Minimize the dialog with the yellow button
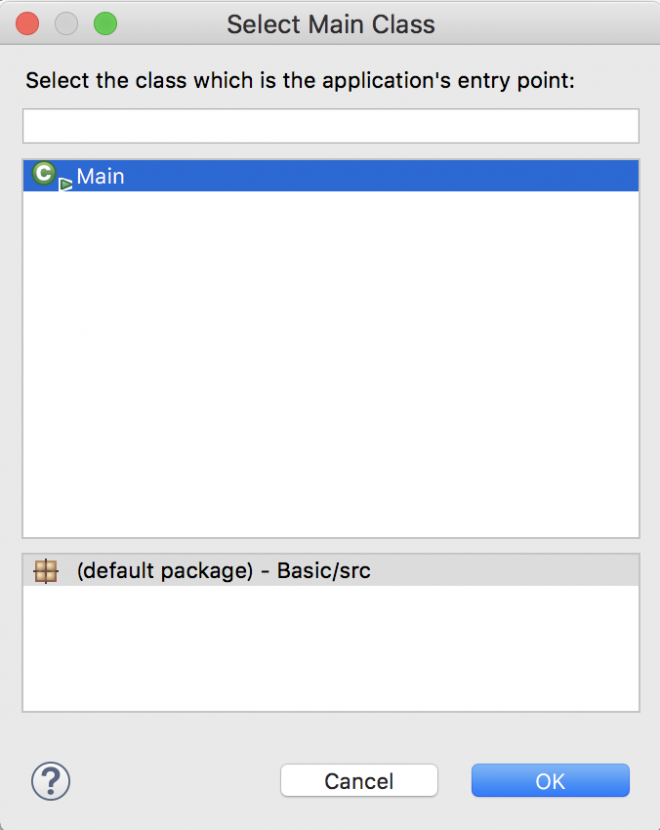 coord(66,23)
